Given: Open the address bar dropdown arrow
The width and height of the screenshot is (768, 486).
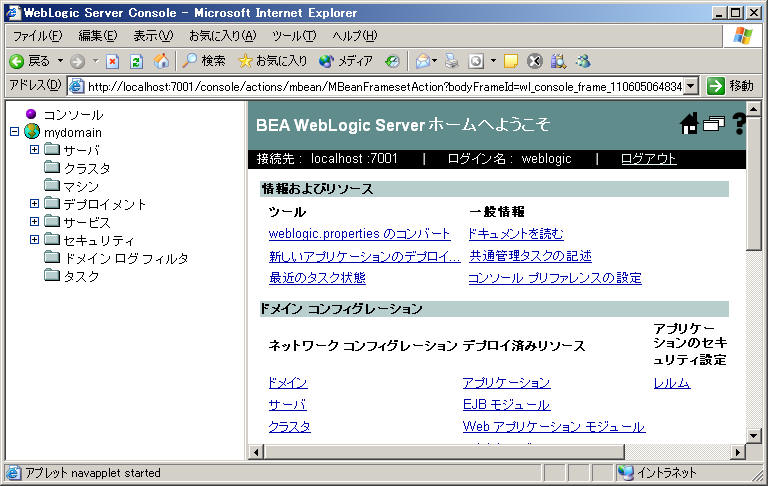Looking at the screenshot, I should pos(691,86).
